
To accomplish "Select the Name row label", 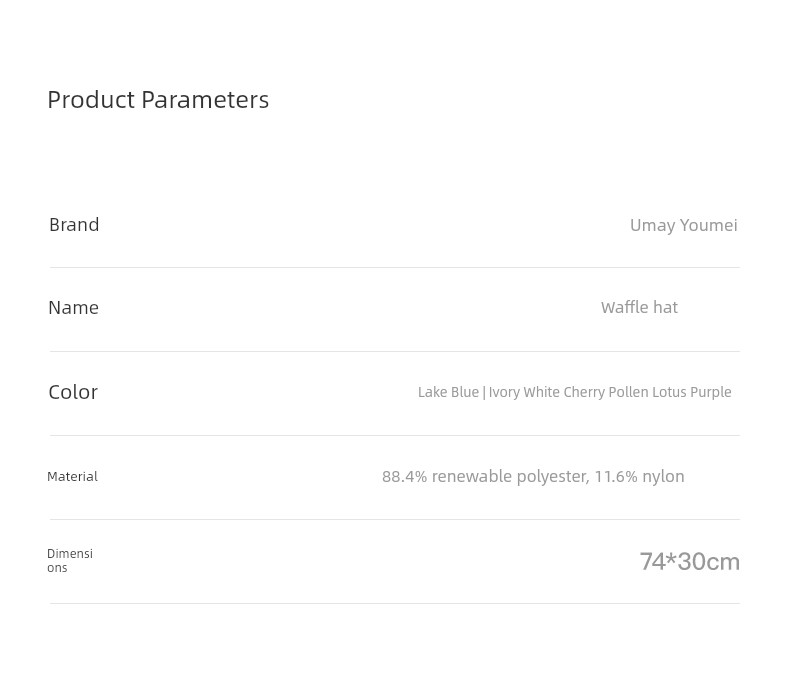I will [74, 307].
